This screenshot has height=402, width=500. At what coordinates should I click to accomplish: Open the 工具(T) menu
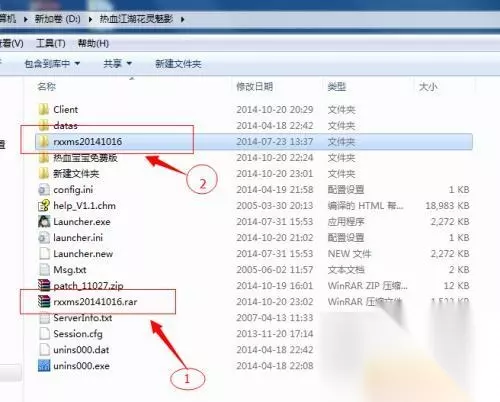pos(51,43)
